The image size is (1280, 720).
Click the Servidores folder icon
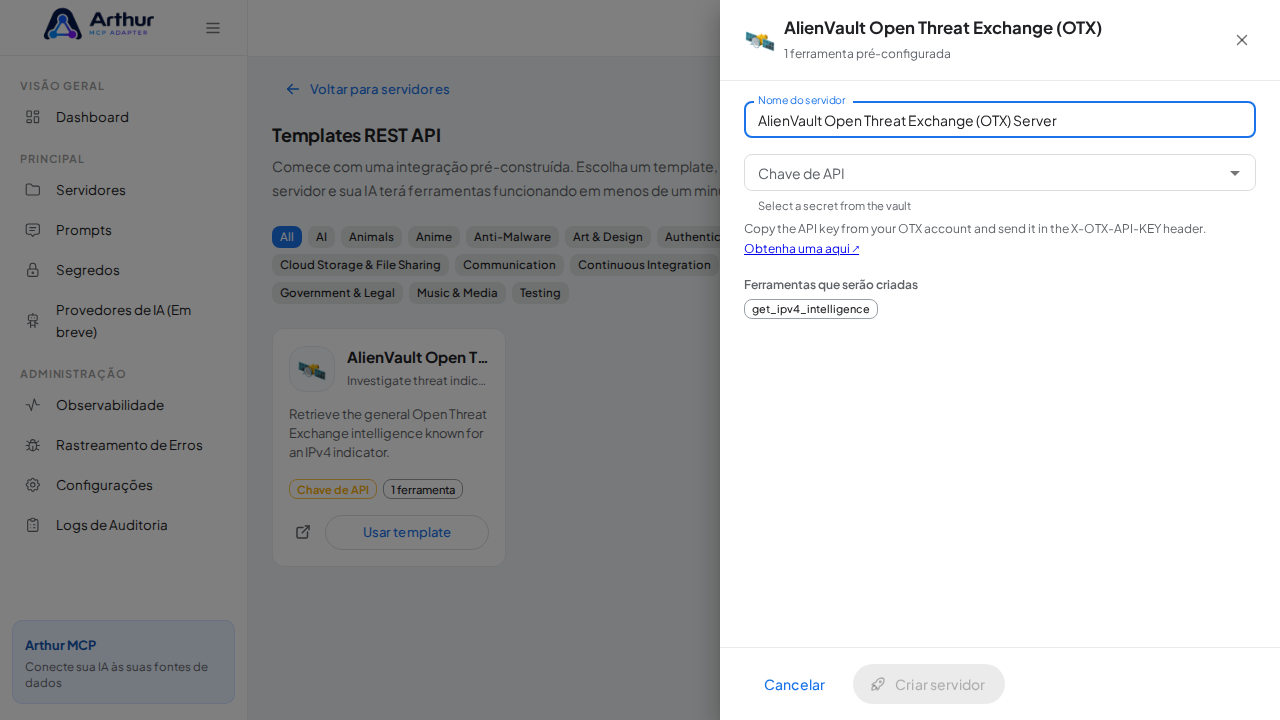(33, 190)
